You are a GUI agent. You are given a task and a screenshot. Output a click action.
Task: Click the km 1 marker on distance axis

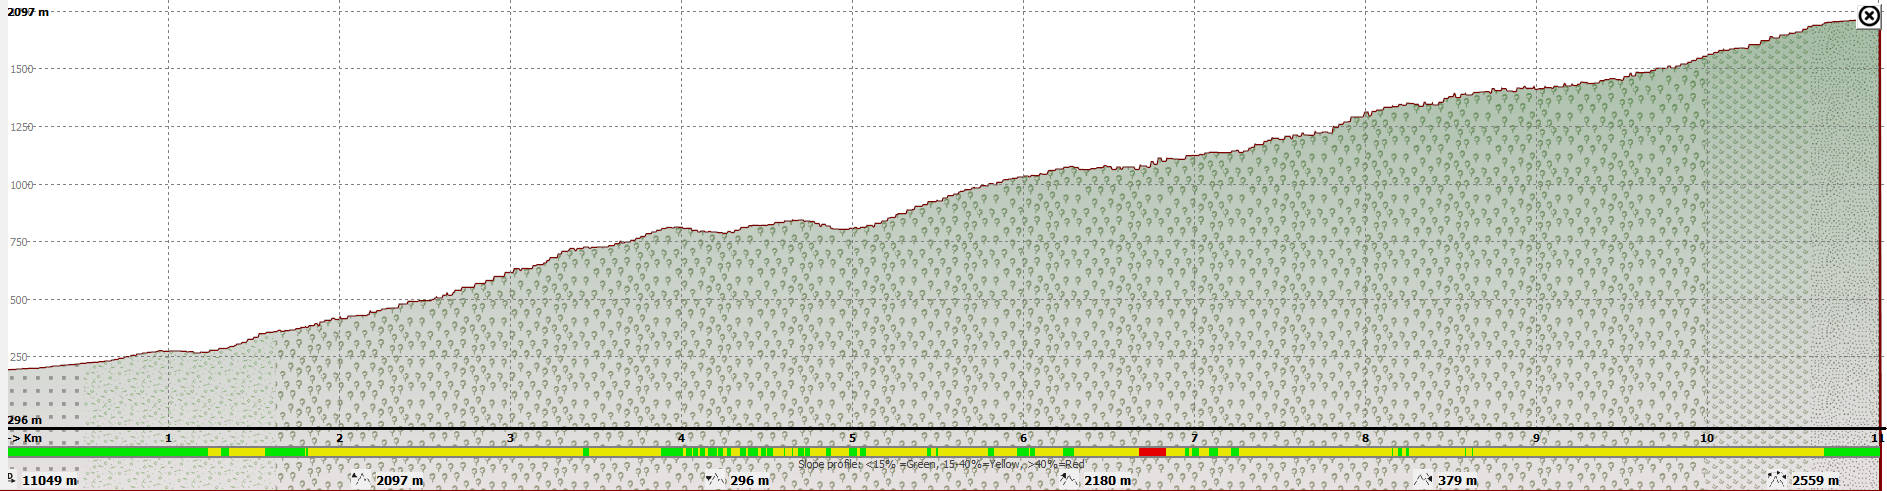tap(168, 438)
